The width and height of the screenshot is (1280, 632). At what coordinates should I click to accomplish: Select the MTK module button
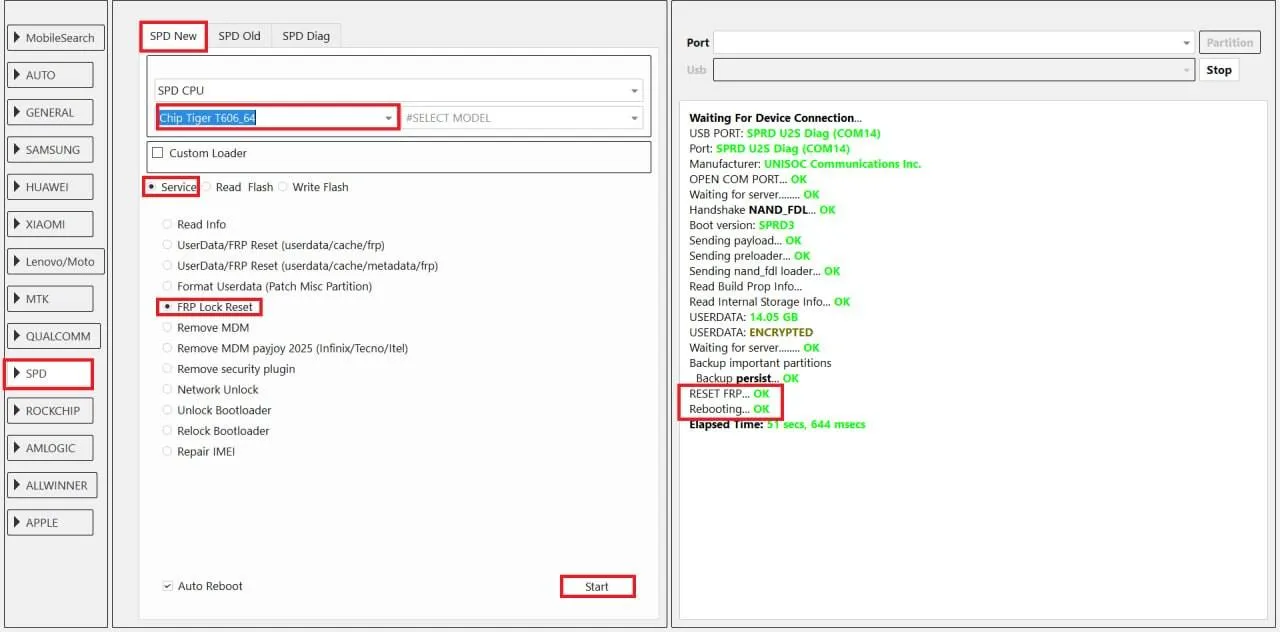tap(50, 299)
